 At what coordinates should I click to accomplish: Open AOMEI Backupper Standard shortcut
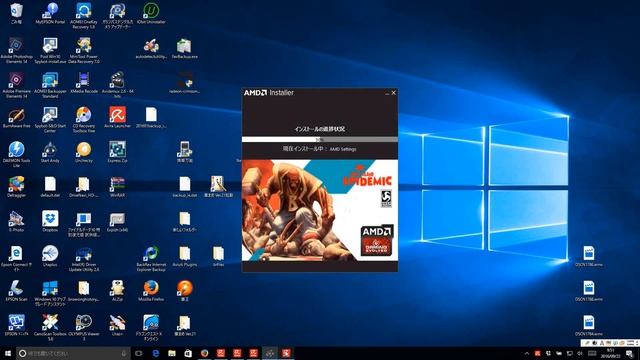[x=50, y=85]
